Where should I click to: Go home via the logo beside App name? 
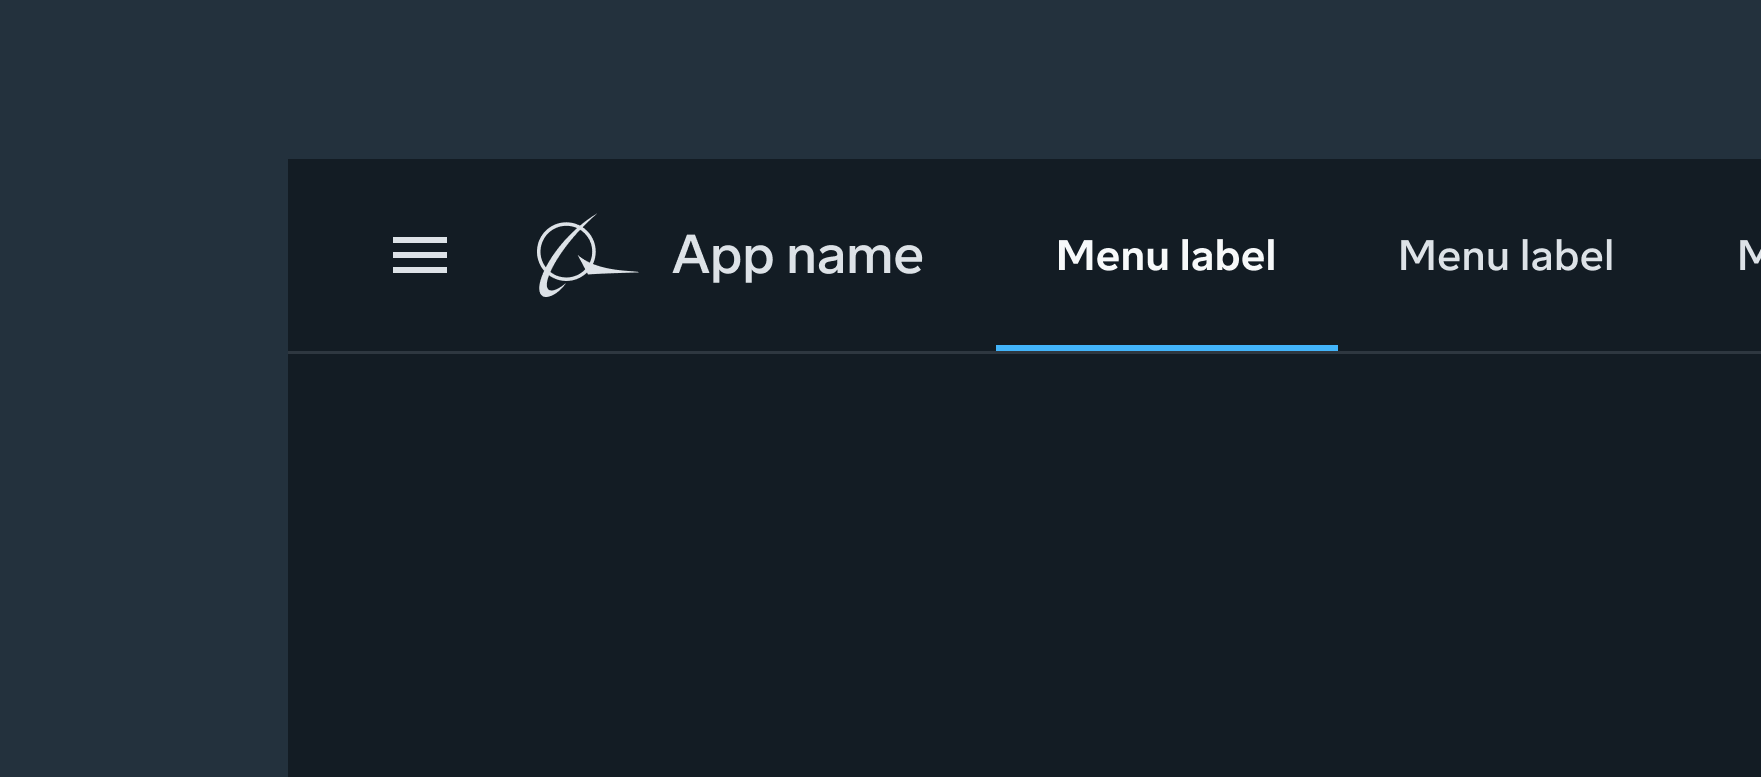coord(584,256)
